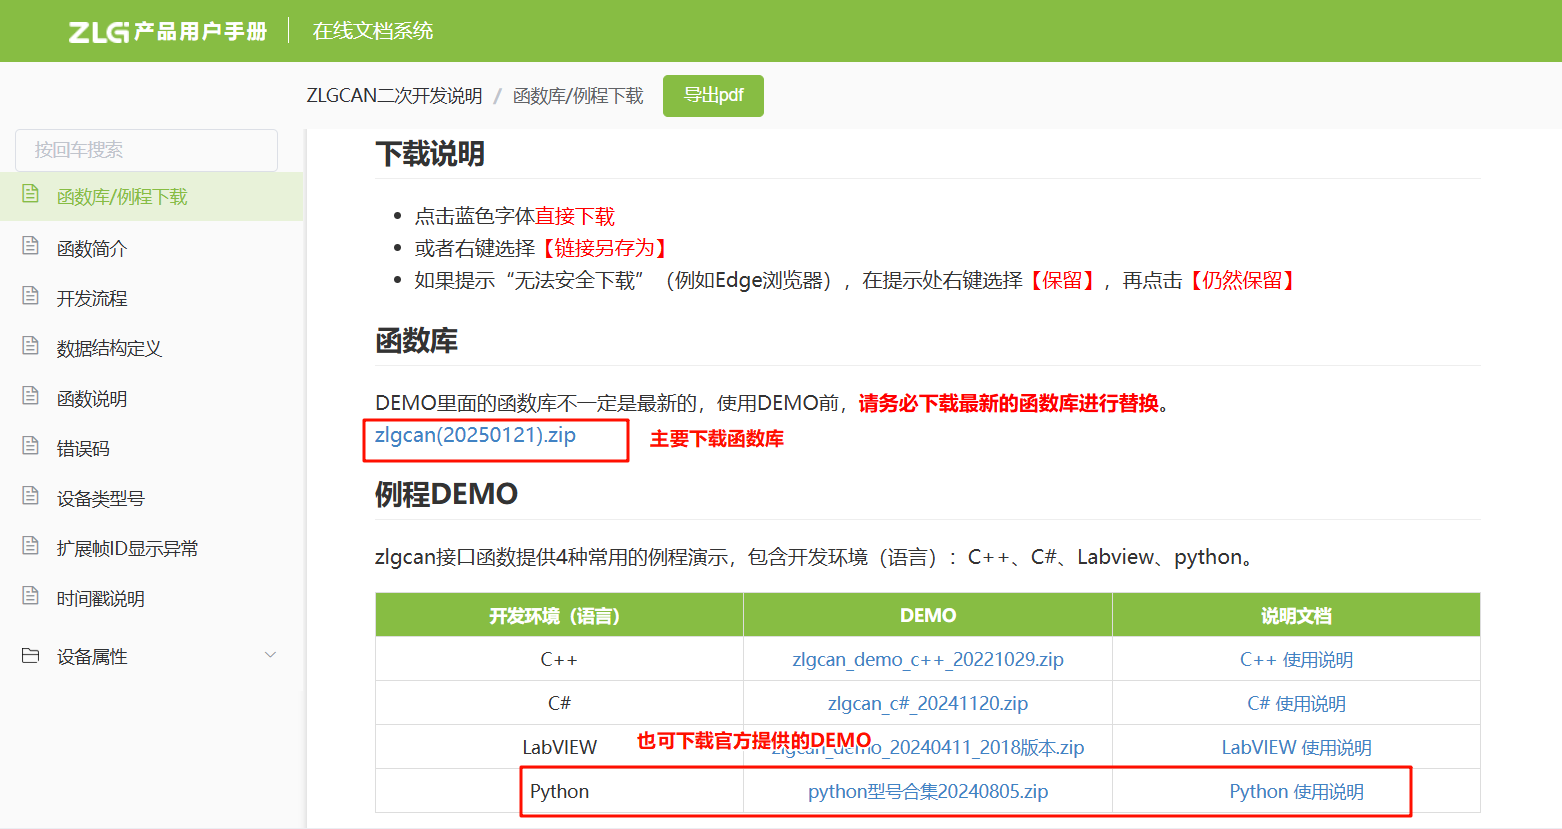This screenshot has width=1562, height=829.
Task: Click the 导出pdf button
Action: pyautogui.click(x=713, y=96)
